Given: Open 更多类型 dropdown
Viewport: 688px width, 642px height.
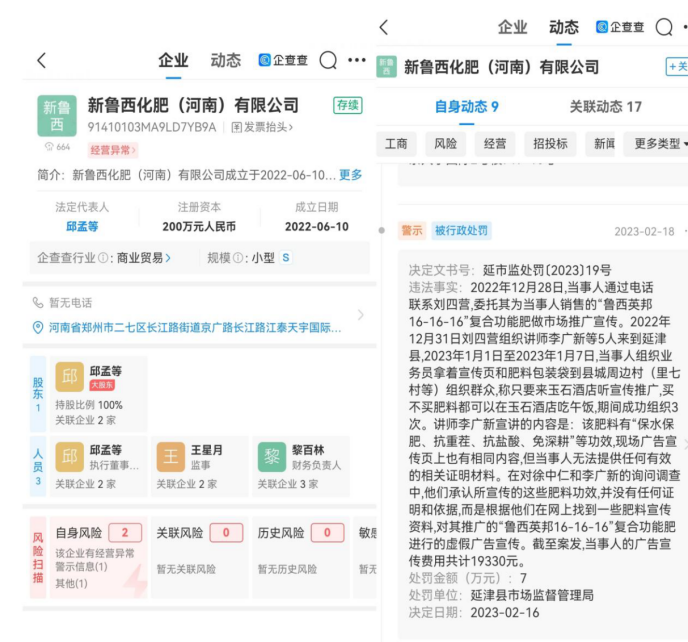Looking at the screenshot, I should coord(658,144).
